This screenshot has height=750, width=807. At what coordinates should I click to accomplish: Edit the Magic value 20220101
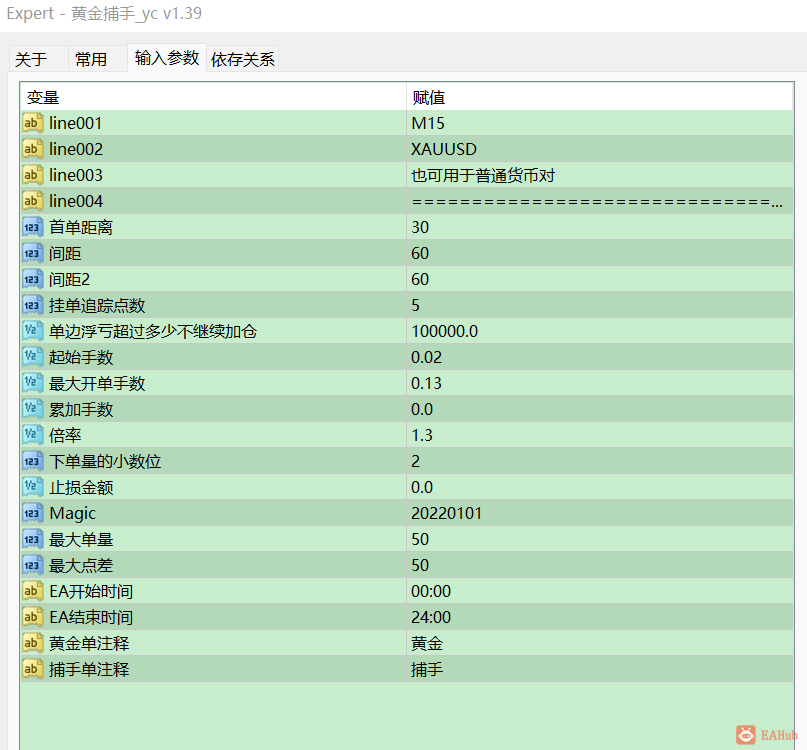click(x=600, y=513)
